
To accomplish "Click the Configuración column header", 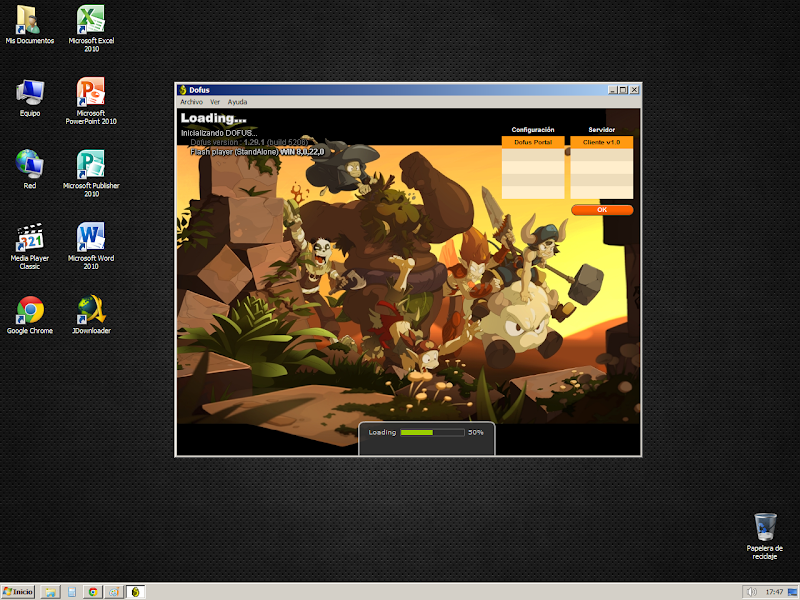I will click(533, 130).
